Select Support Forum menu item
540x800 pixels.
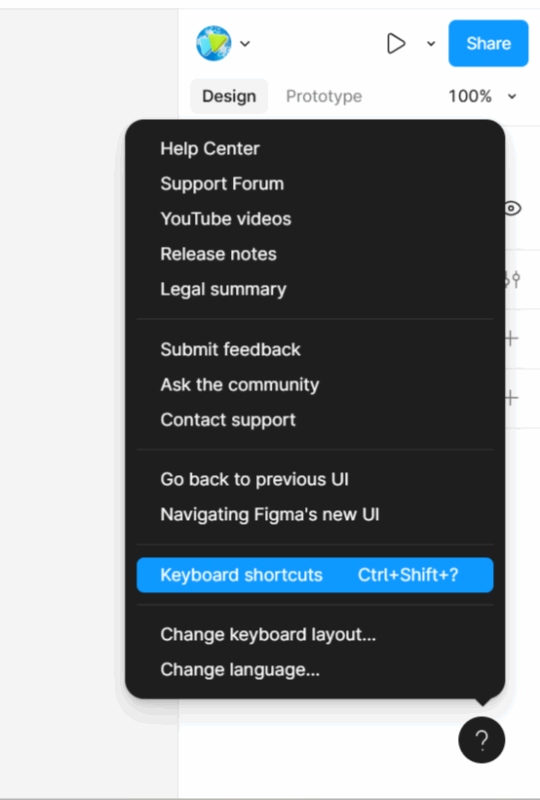coord(315,184)
